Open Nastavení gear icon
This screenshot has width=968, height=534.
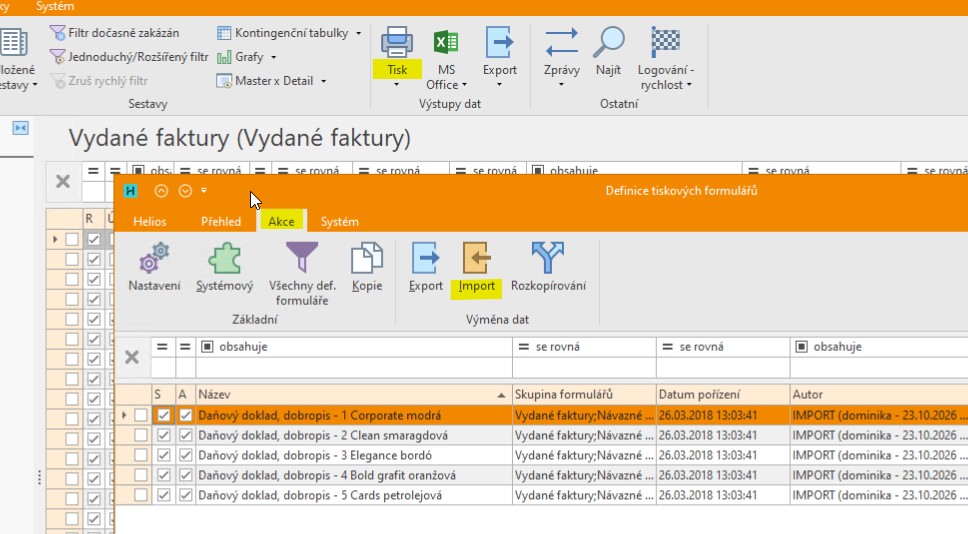(154, 257)
